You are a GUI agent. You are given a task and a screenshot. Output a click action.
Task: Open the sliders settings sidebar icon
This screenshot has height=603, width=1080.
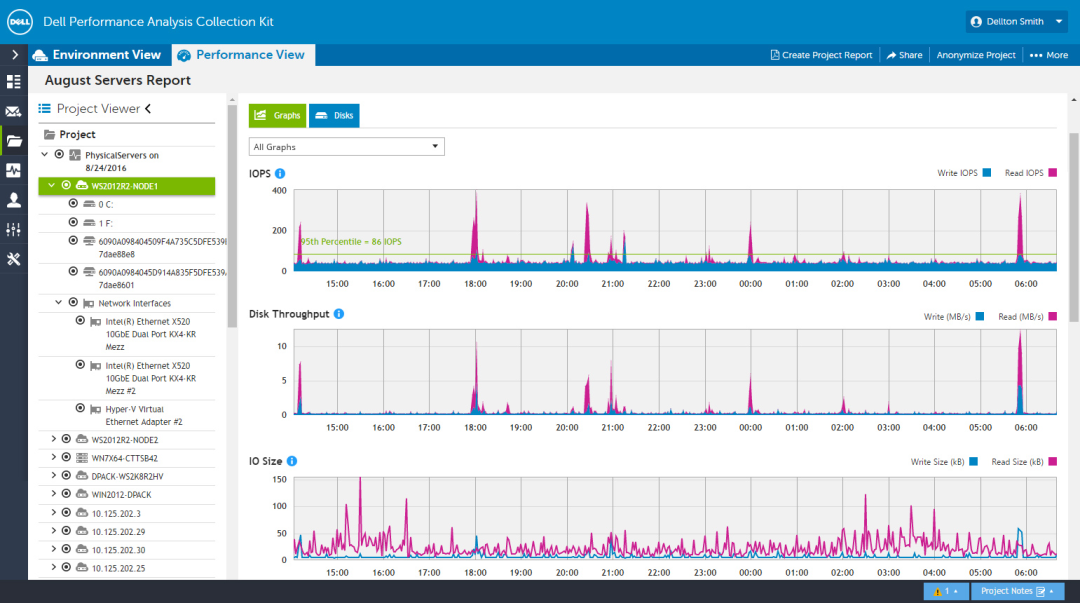click(13, 229)
